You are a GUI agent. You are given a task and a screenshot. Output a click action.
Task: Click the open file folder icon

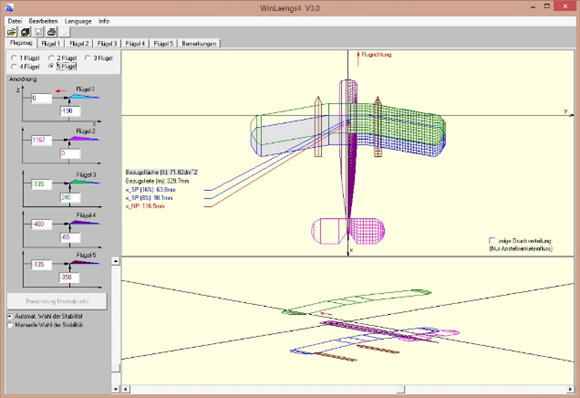pos(11,32)
